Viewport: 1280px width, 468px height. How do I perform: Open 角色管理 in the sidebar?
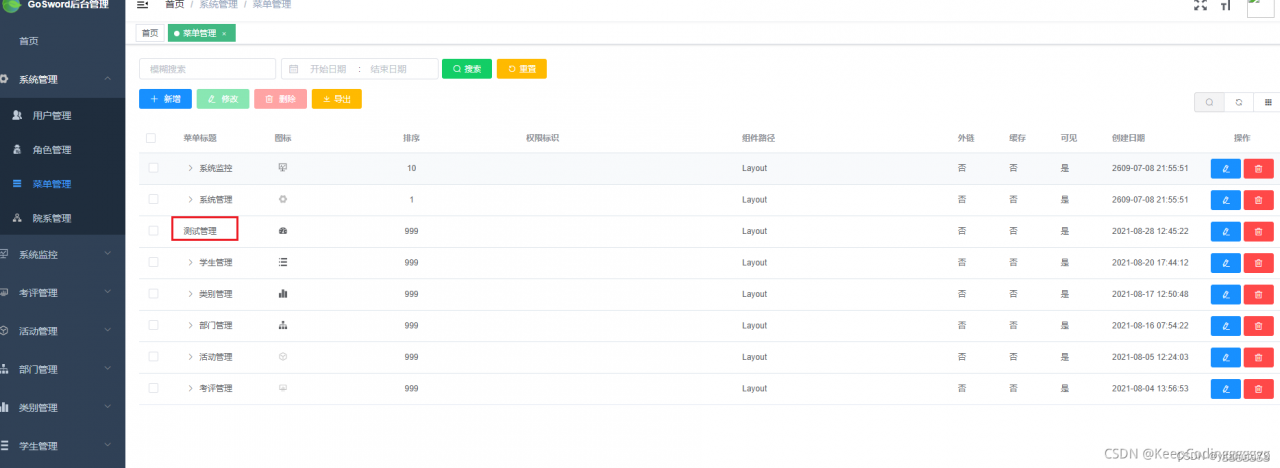(62, 150)
